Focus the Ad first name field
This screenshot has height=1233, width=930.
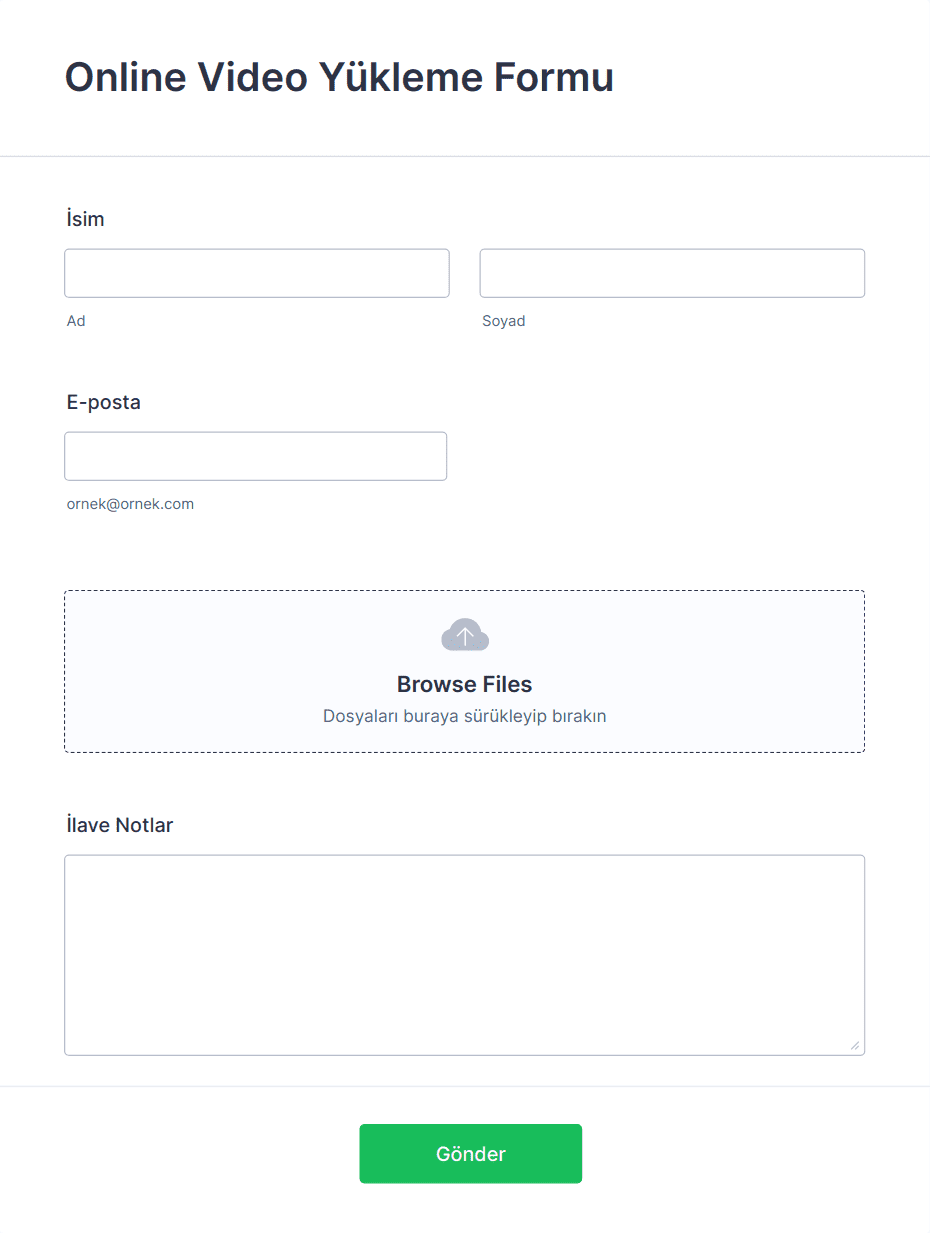point(257,273)
